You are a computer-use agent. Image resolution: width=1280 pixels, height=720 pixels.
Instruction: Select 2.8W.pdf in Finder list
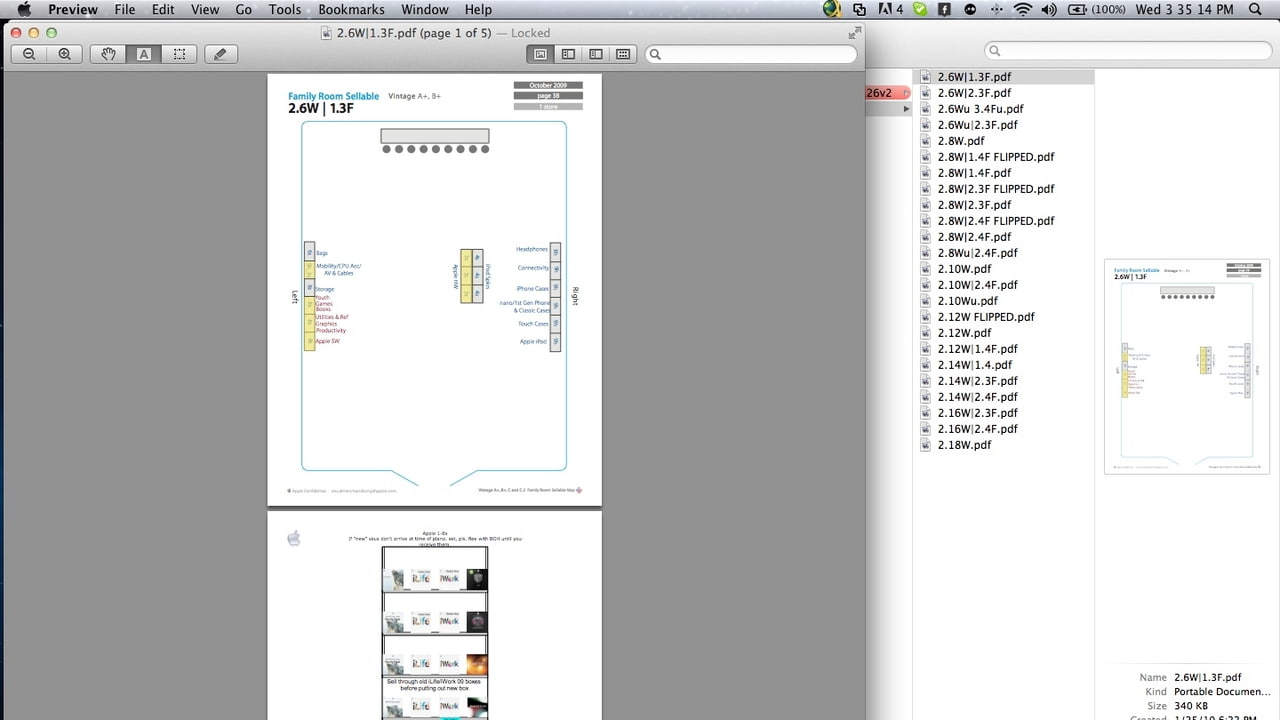click(961, 141)
